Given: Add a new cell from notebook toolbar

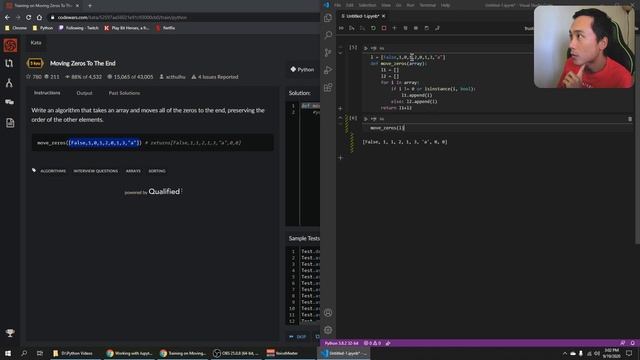Looking at the screenshot, I should click(x=394, y=28).
